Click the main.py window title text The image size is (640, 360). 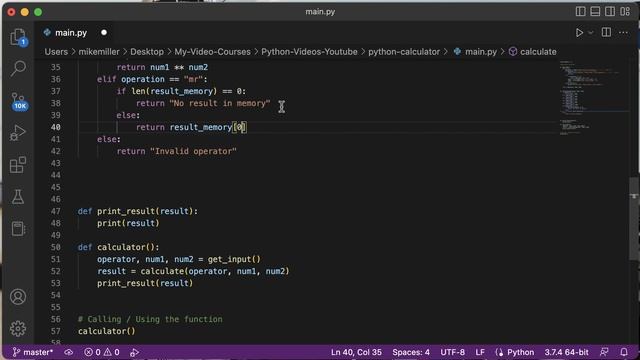point(320,11)
